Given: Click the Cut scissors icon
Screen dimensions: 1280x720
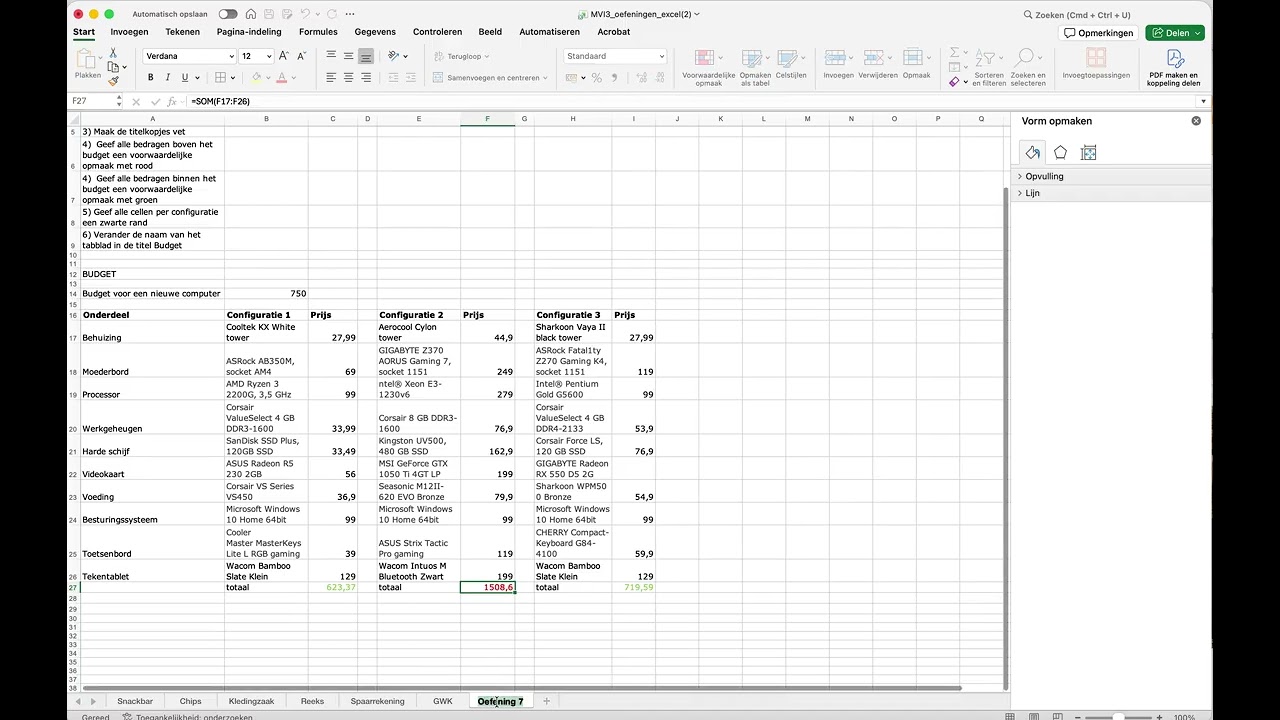Looking at the screenshot, I should pos(112,54).
